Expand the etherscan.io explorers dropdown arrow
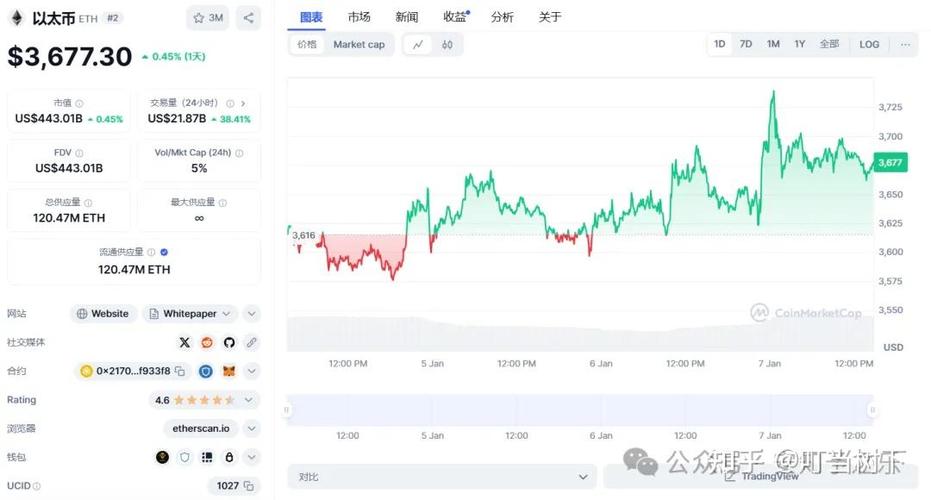 point(251,428)
